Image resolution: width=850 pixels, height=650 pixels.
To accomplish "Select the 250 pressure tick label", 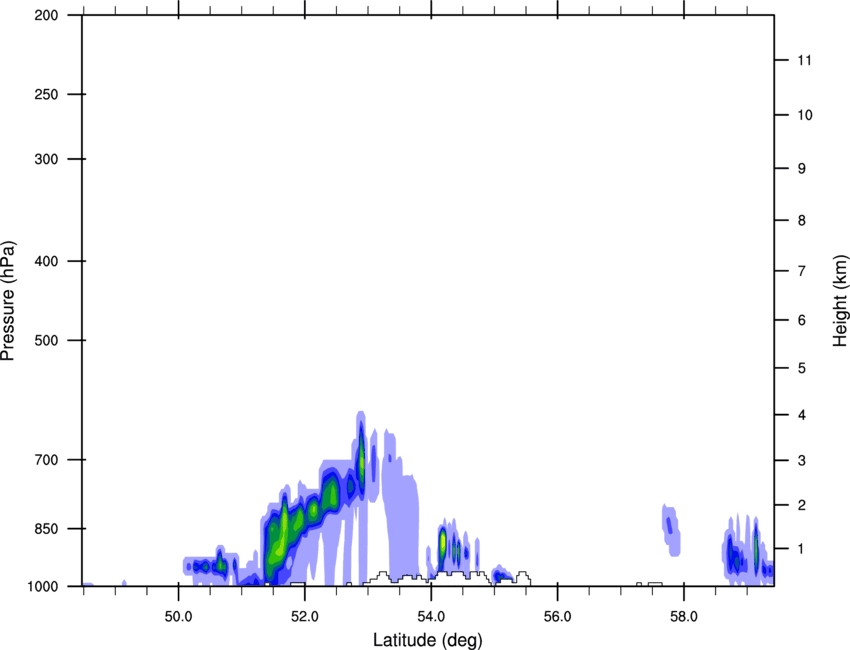I will (46, 94).
